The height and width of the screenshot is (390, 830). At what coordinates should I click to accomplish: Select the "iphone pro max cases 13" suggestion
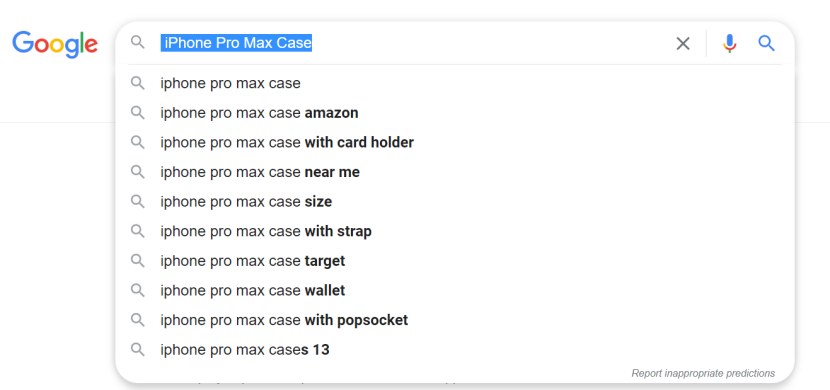(454, 350)
